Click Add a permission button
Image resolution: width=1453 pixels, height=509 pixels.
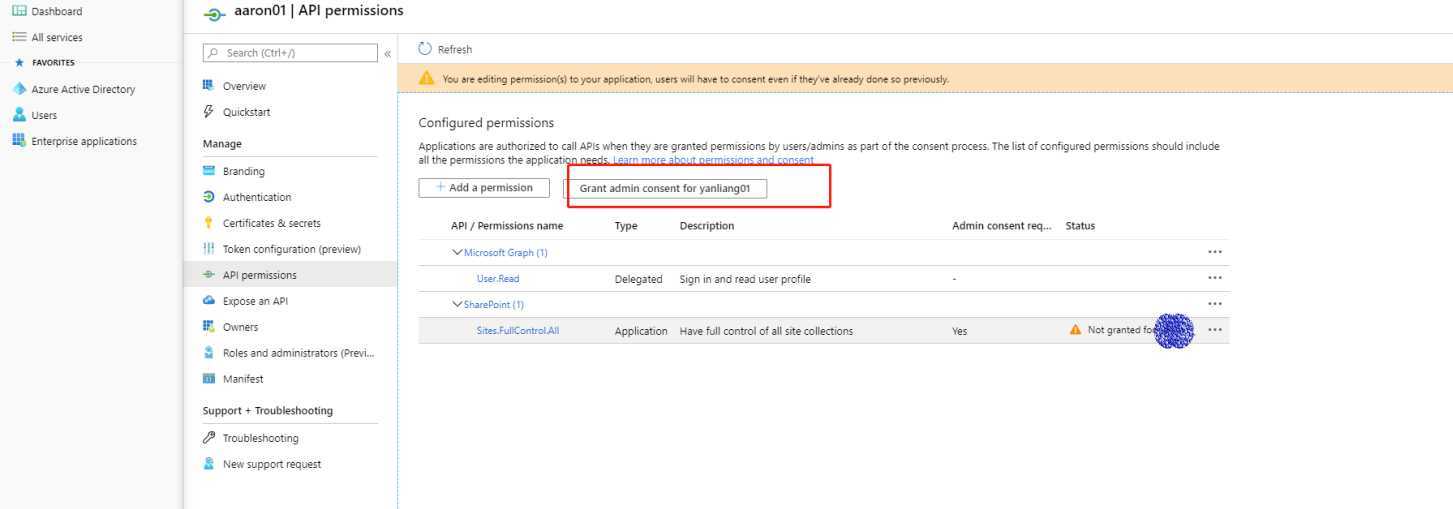(x=483, y=188)
